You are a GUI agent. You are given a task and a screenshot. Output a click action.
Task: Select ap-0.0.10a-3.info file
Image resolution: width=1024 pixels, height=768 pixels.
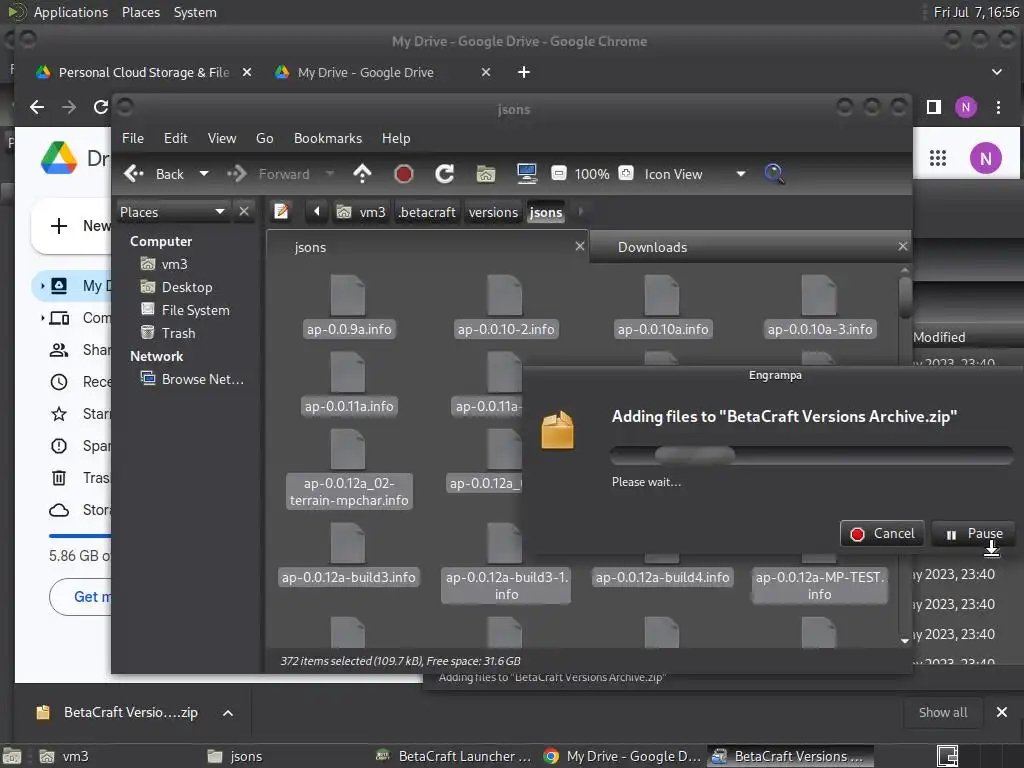coord(820,306)
